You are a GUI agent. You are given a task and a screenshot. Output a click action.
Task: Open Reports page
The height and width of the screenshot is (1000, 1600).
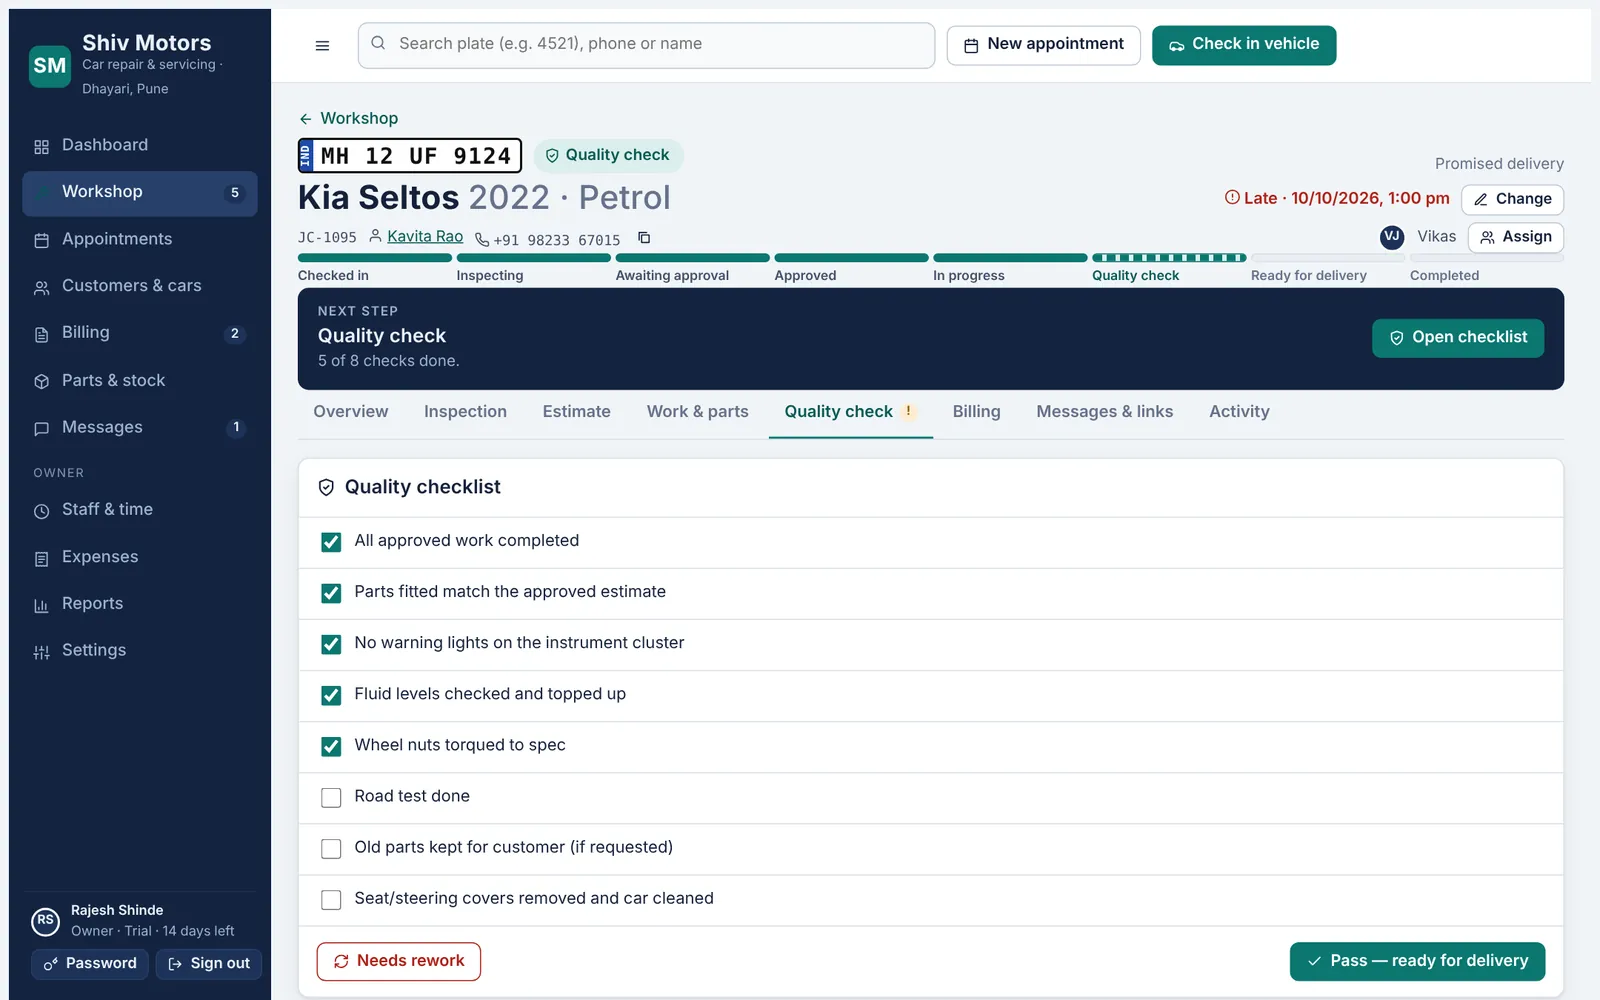pos(140,604)
